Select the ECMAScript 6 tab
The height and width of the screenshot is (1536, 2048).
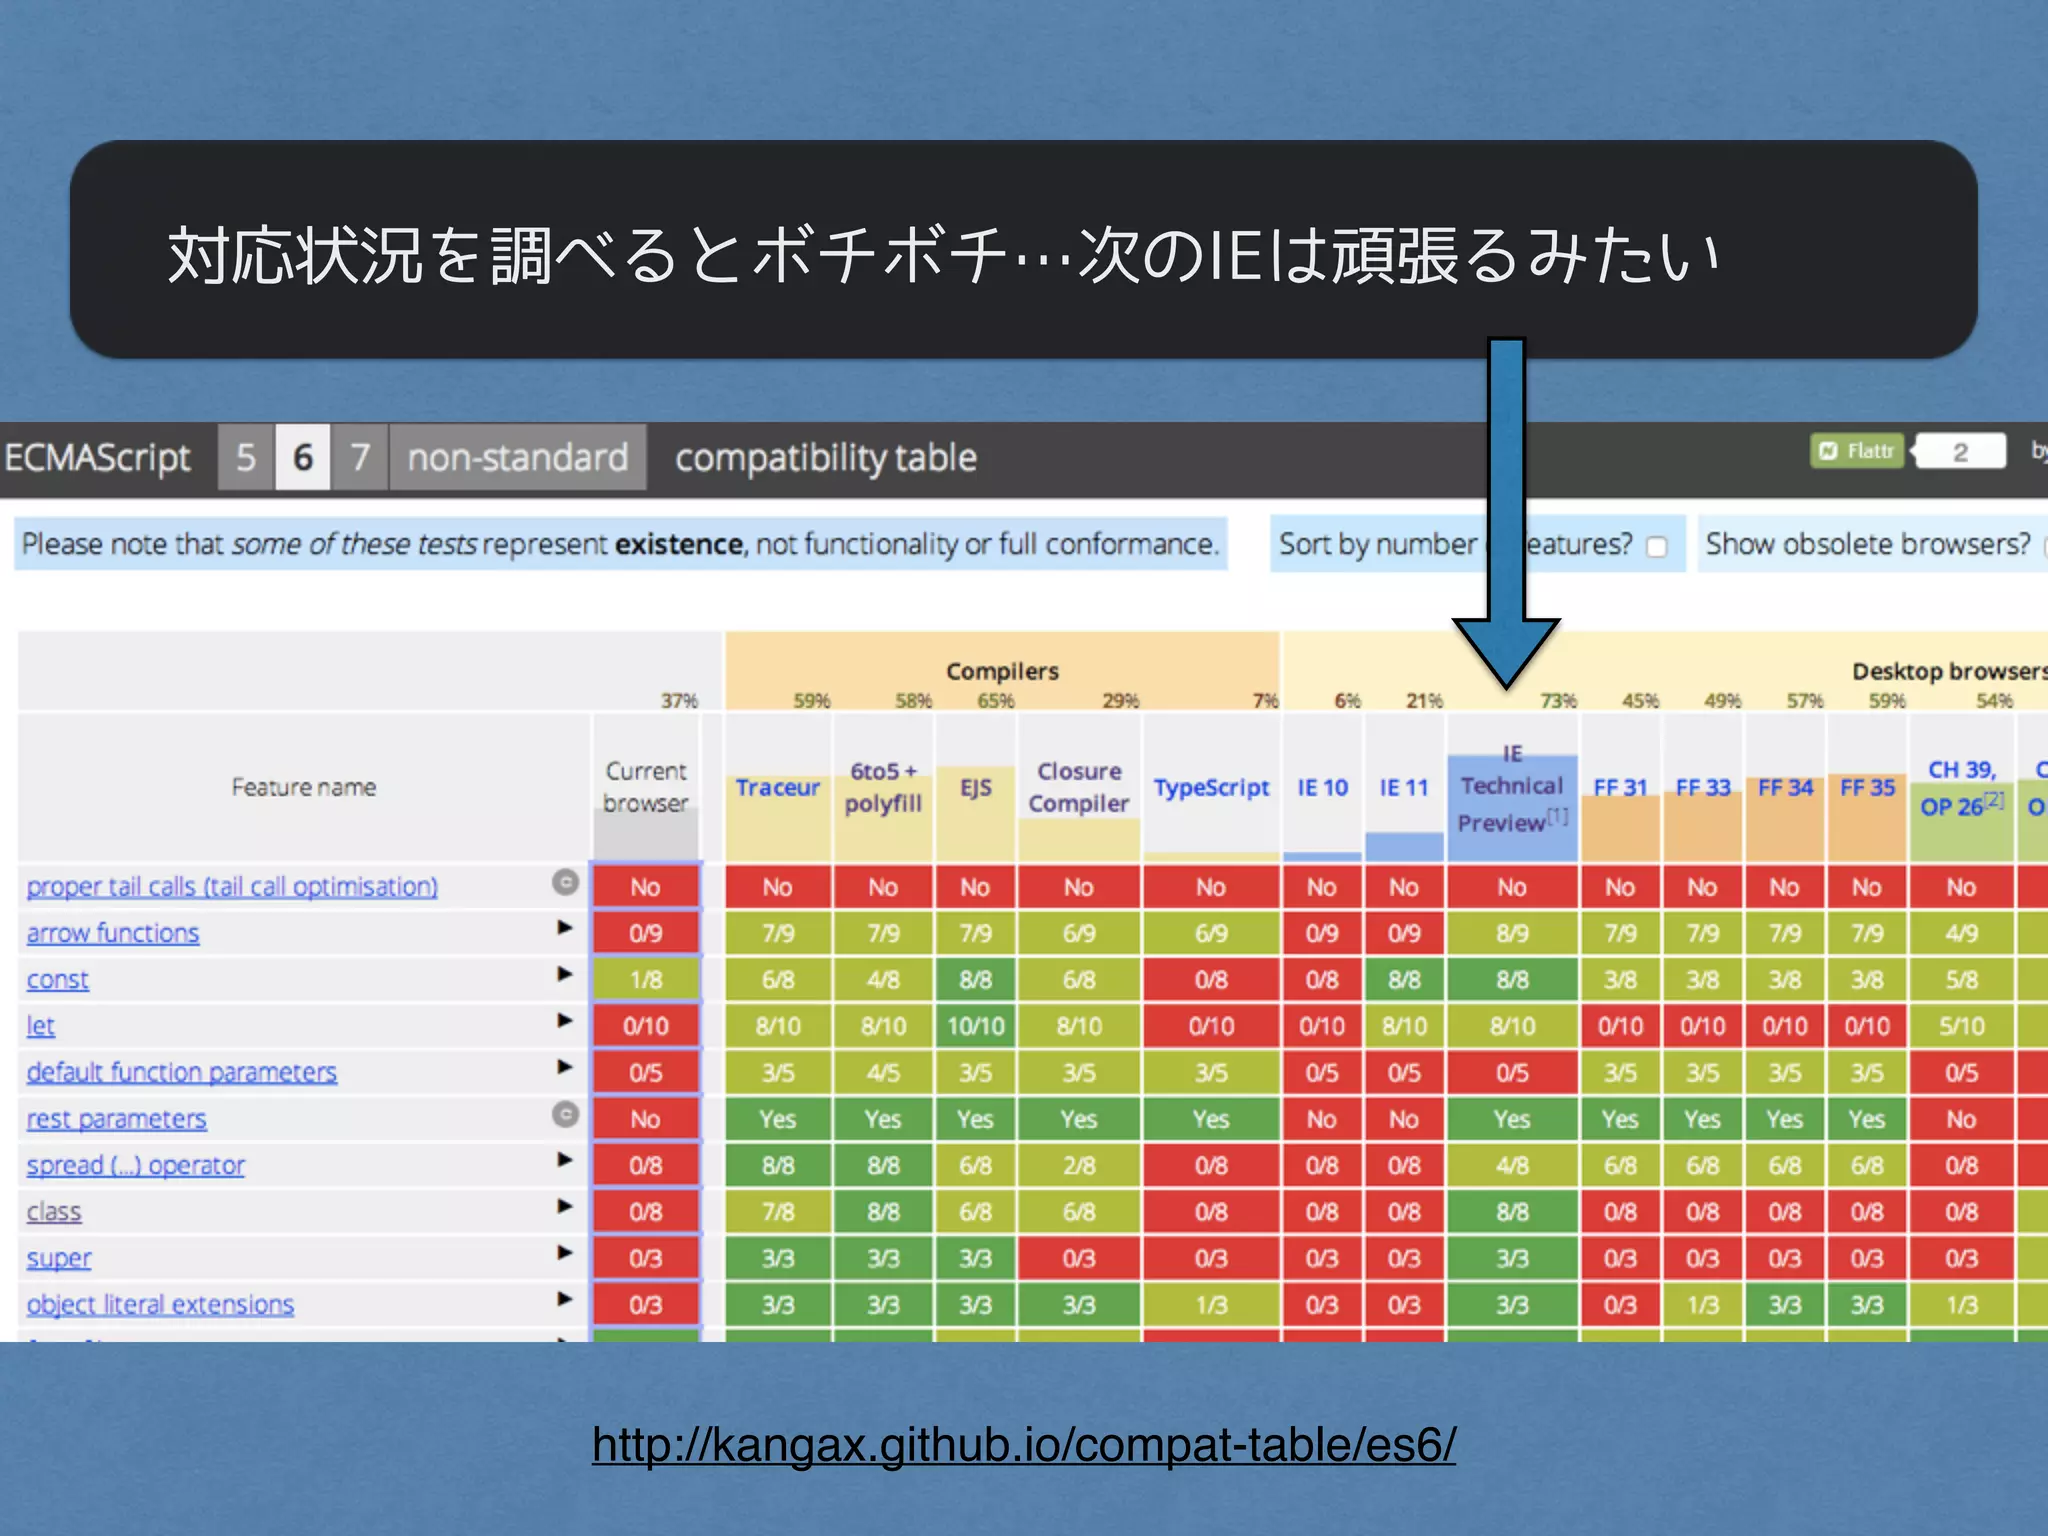click(303, 457)
